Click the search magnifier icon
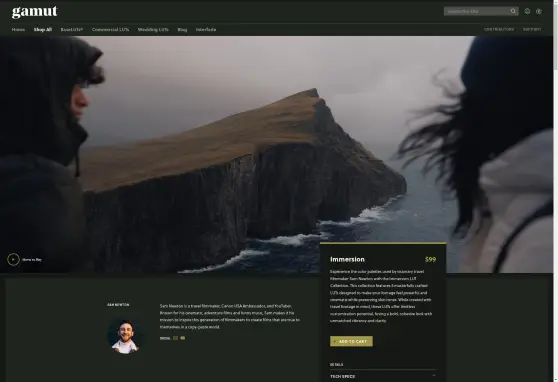 pyautogui.click(x=513, y=11)
